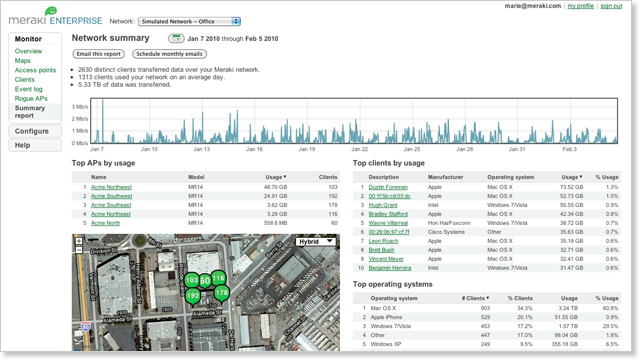Click the Email this report button
The width and height of the screenshot is (640, 360).
click(x=98, y=54)
